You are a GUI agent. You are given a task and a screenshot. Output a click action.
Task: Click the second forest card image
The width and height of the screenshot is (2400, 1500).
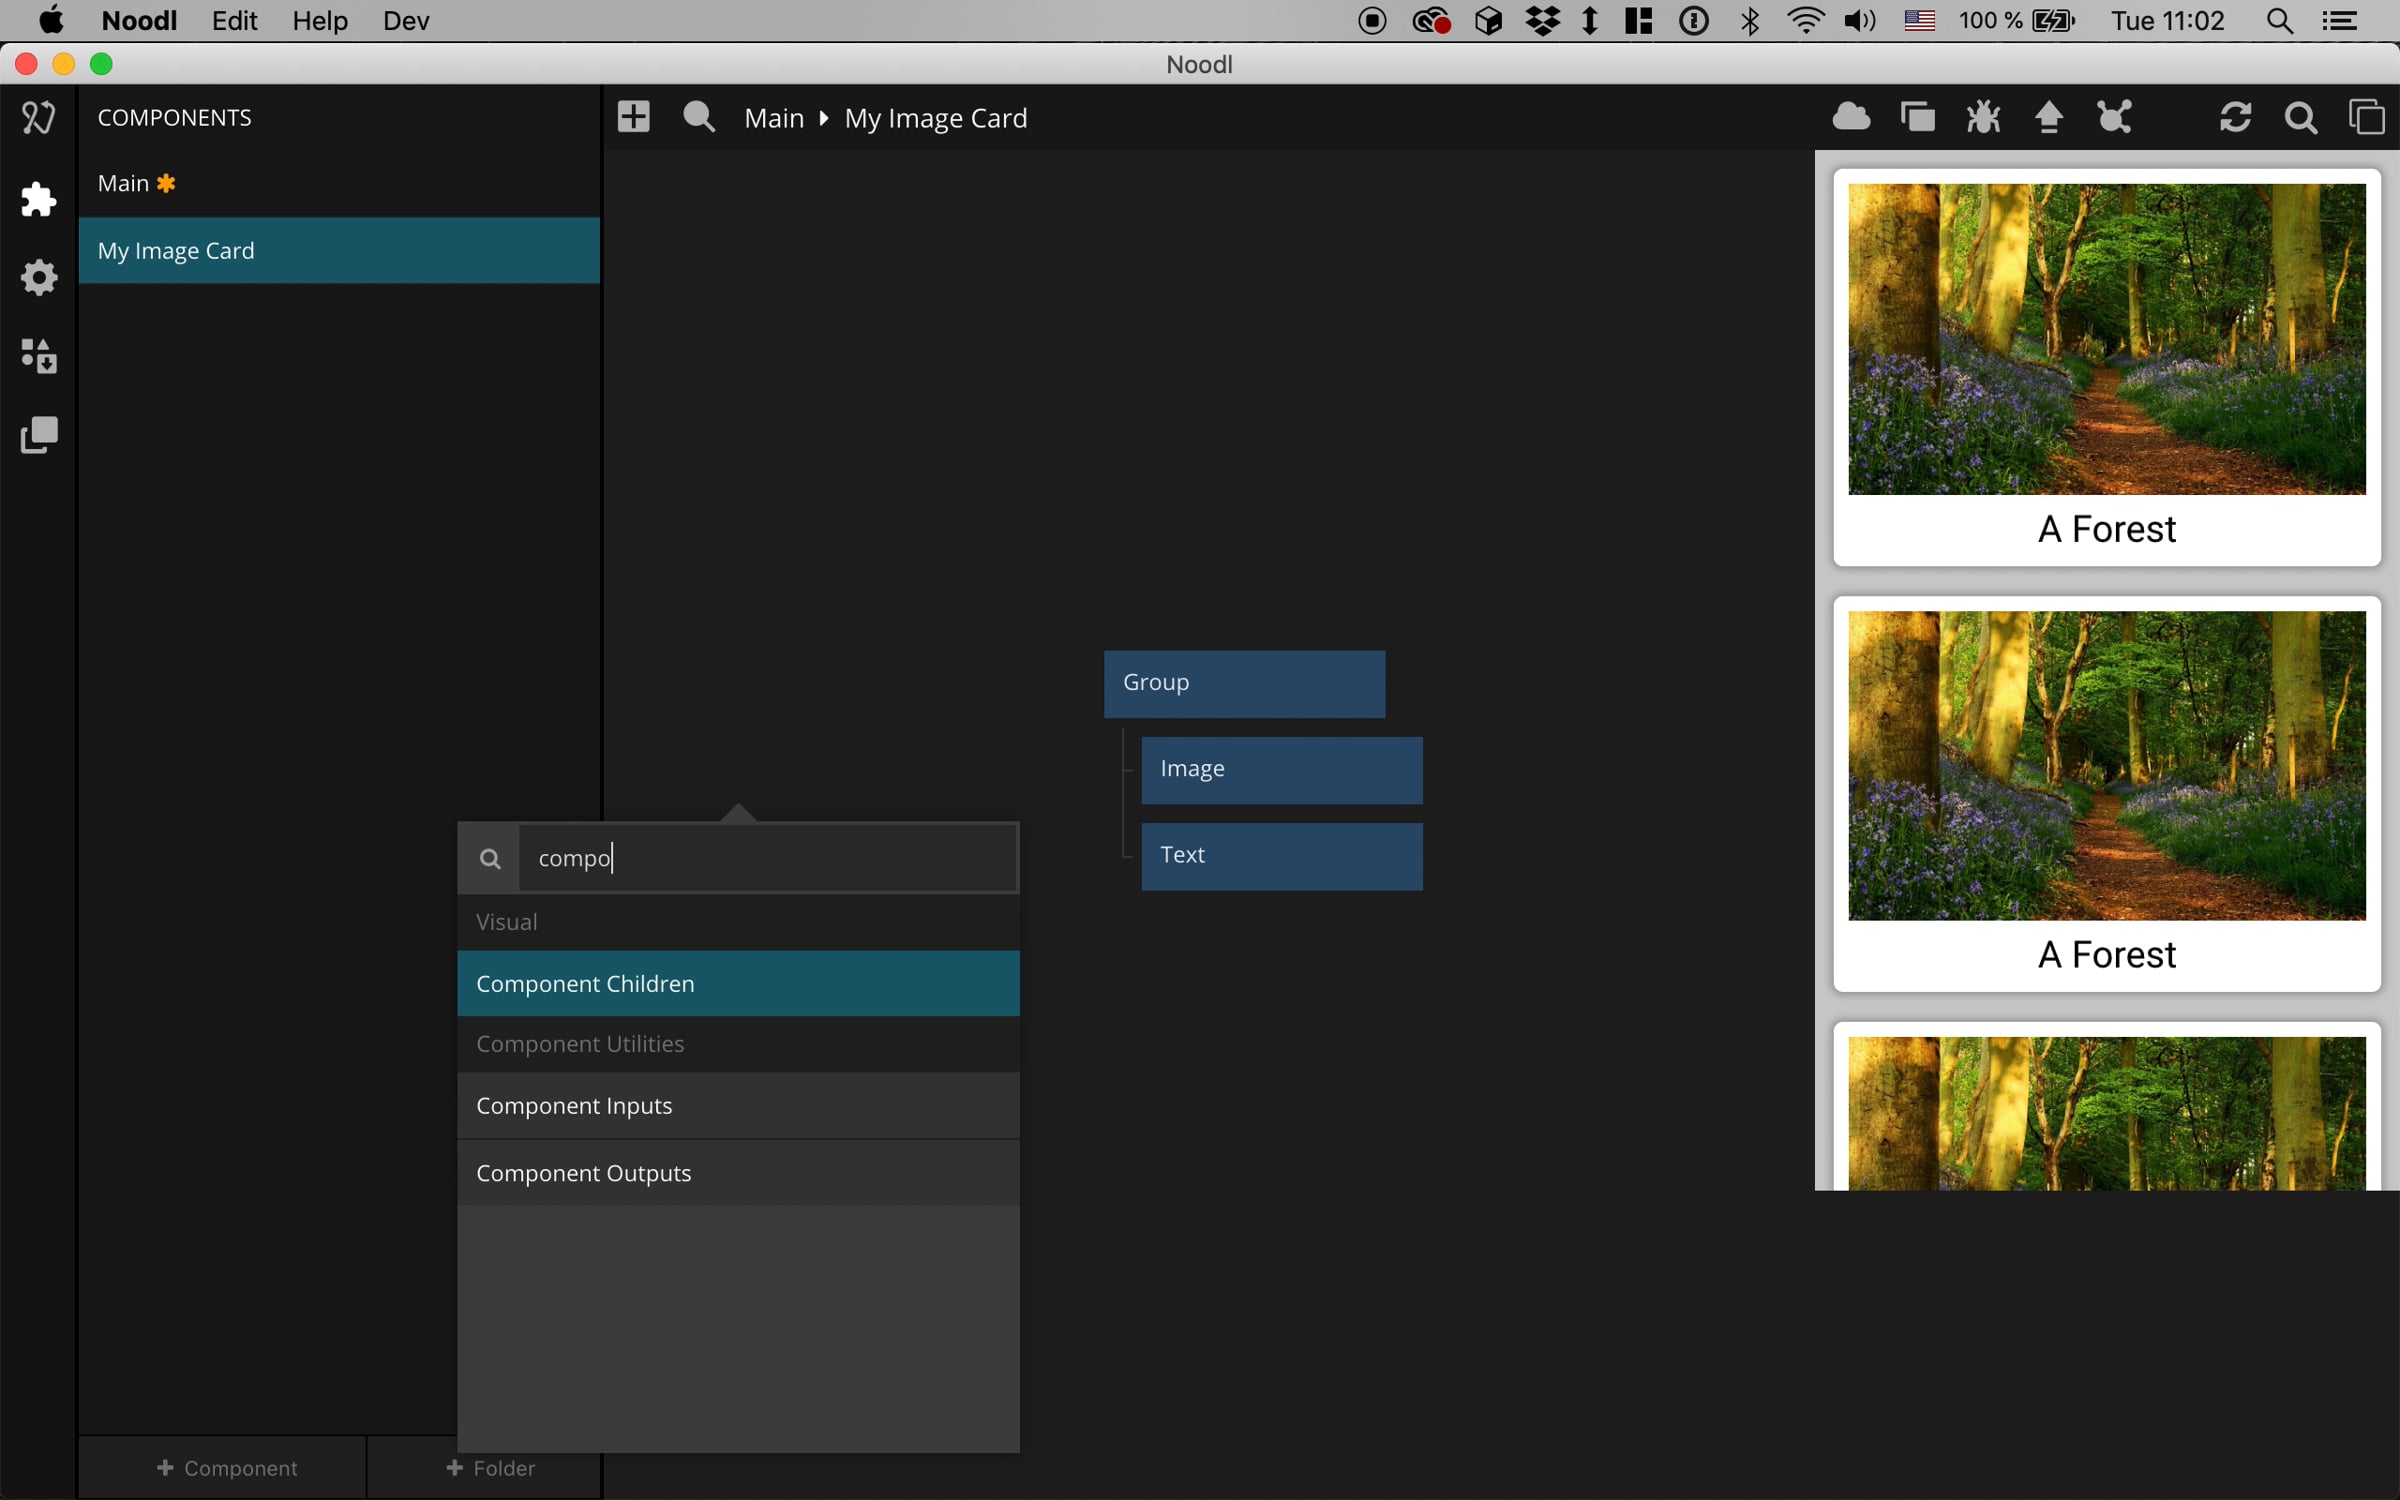(2107, 766)
